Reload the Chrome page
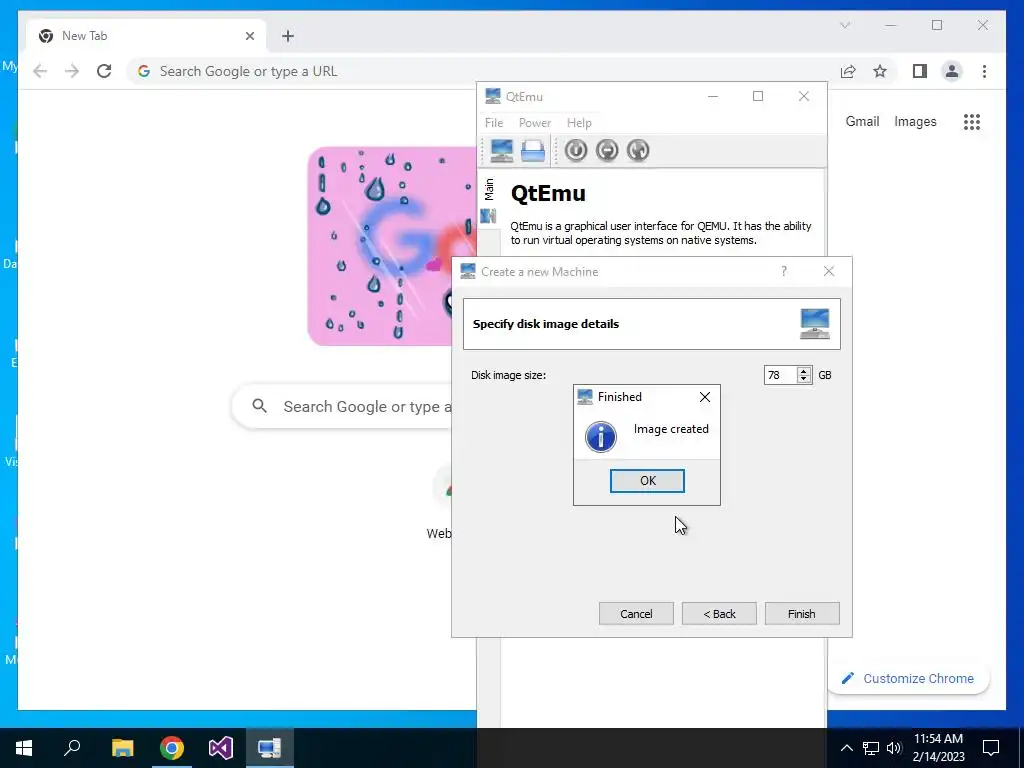1024x768 pixels. tap(104, 71)
